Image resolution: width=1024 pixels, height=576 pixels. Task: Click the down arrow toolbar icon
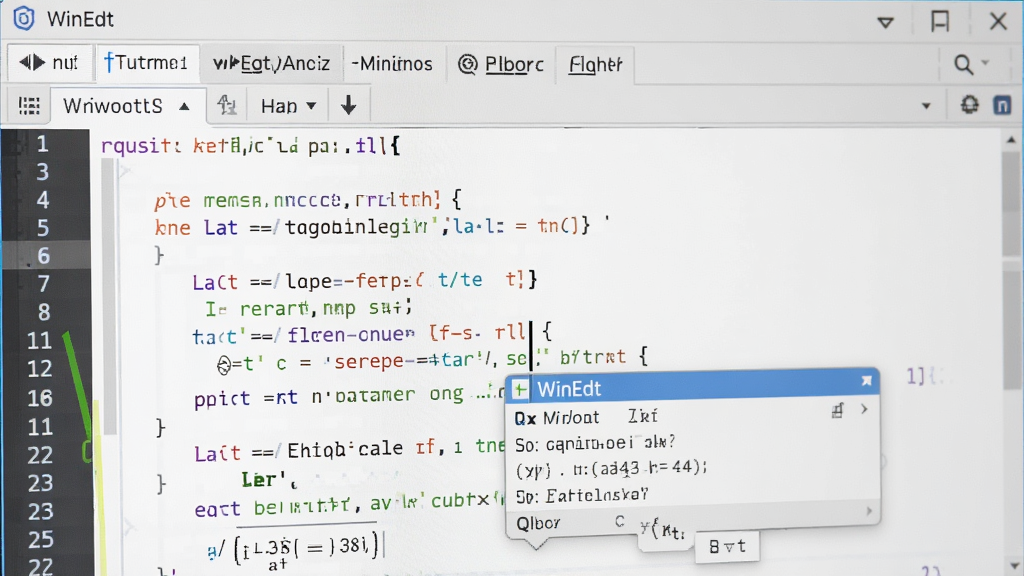point(349,105)
